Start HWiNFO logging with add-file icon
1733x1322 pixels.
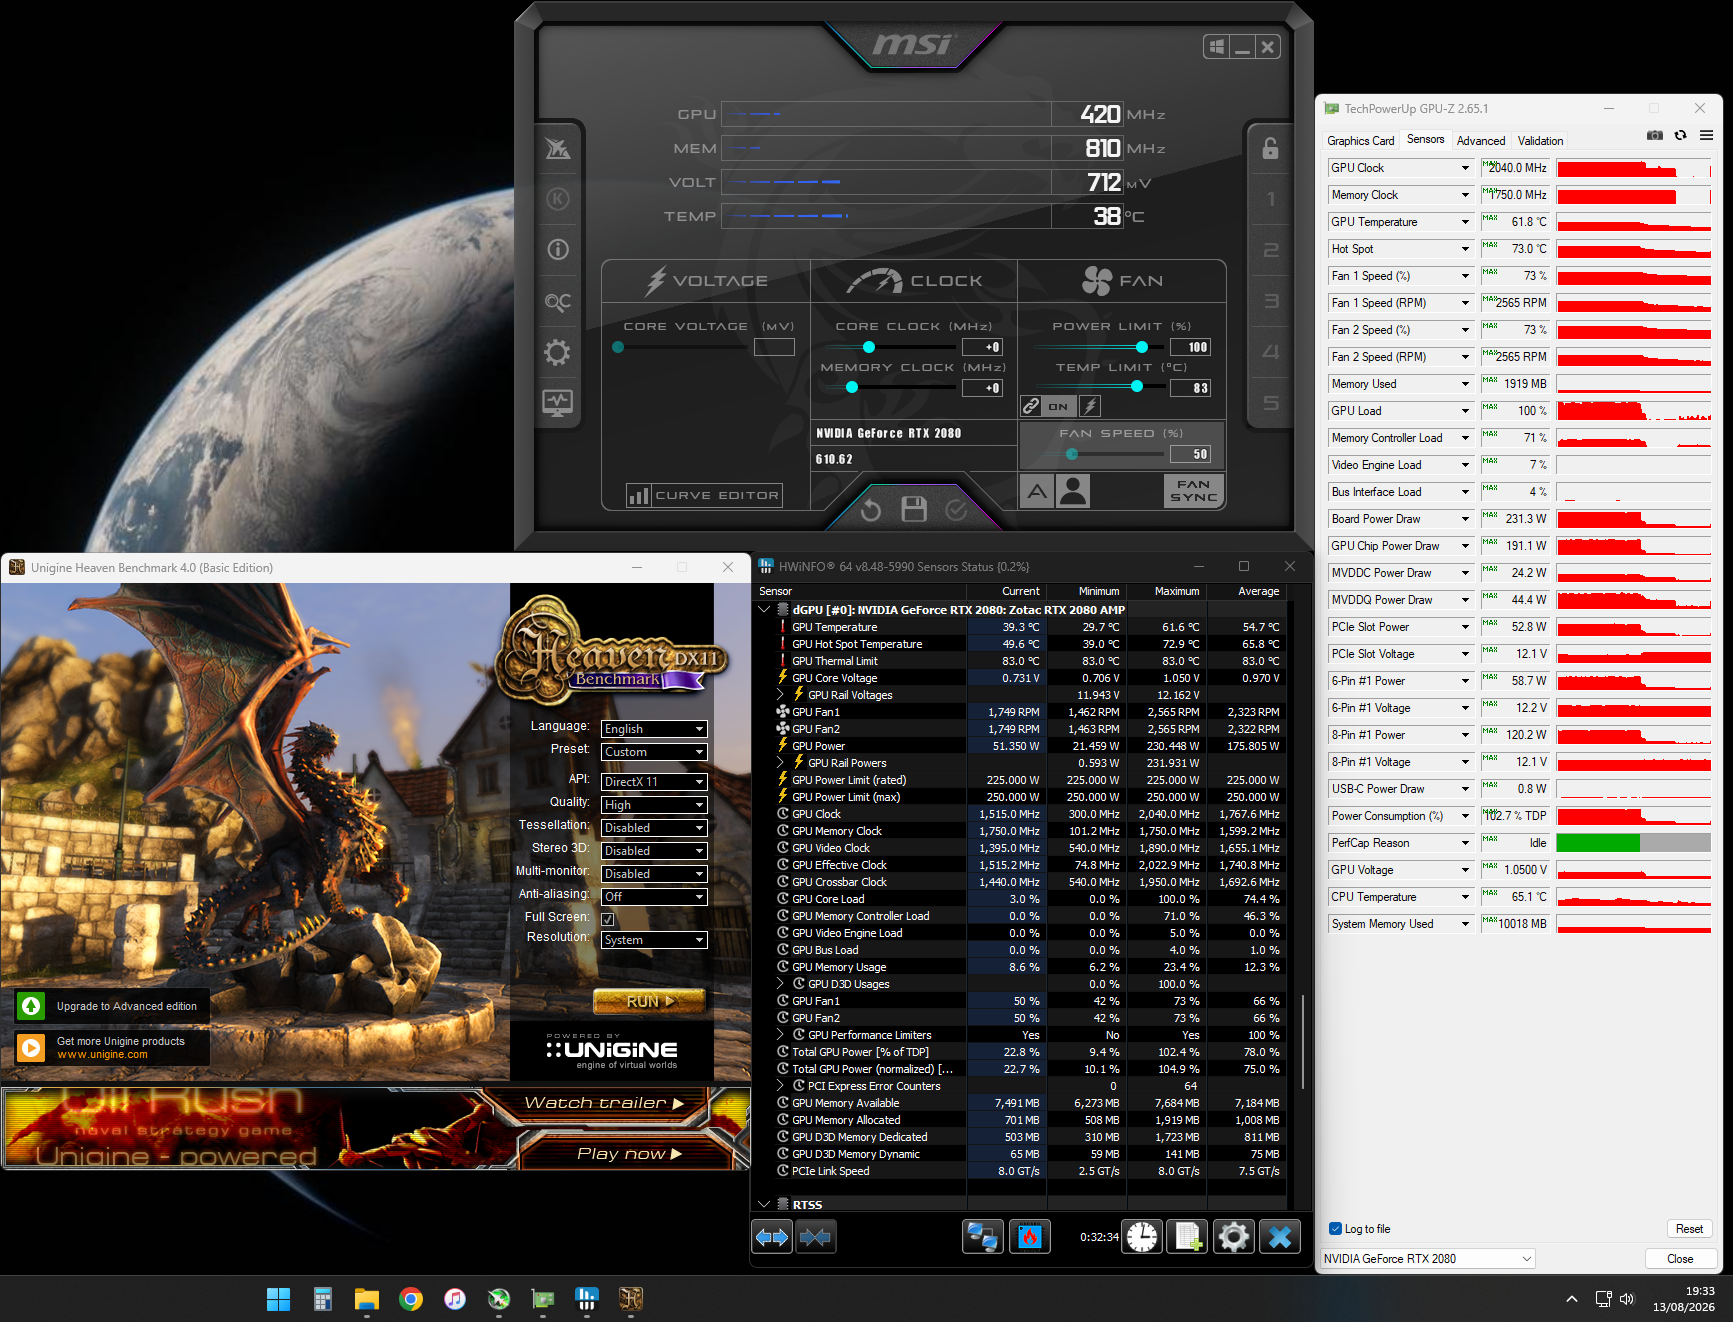[1188, 1237]
